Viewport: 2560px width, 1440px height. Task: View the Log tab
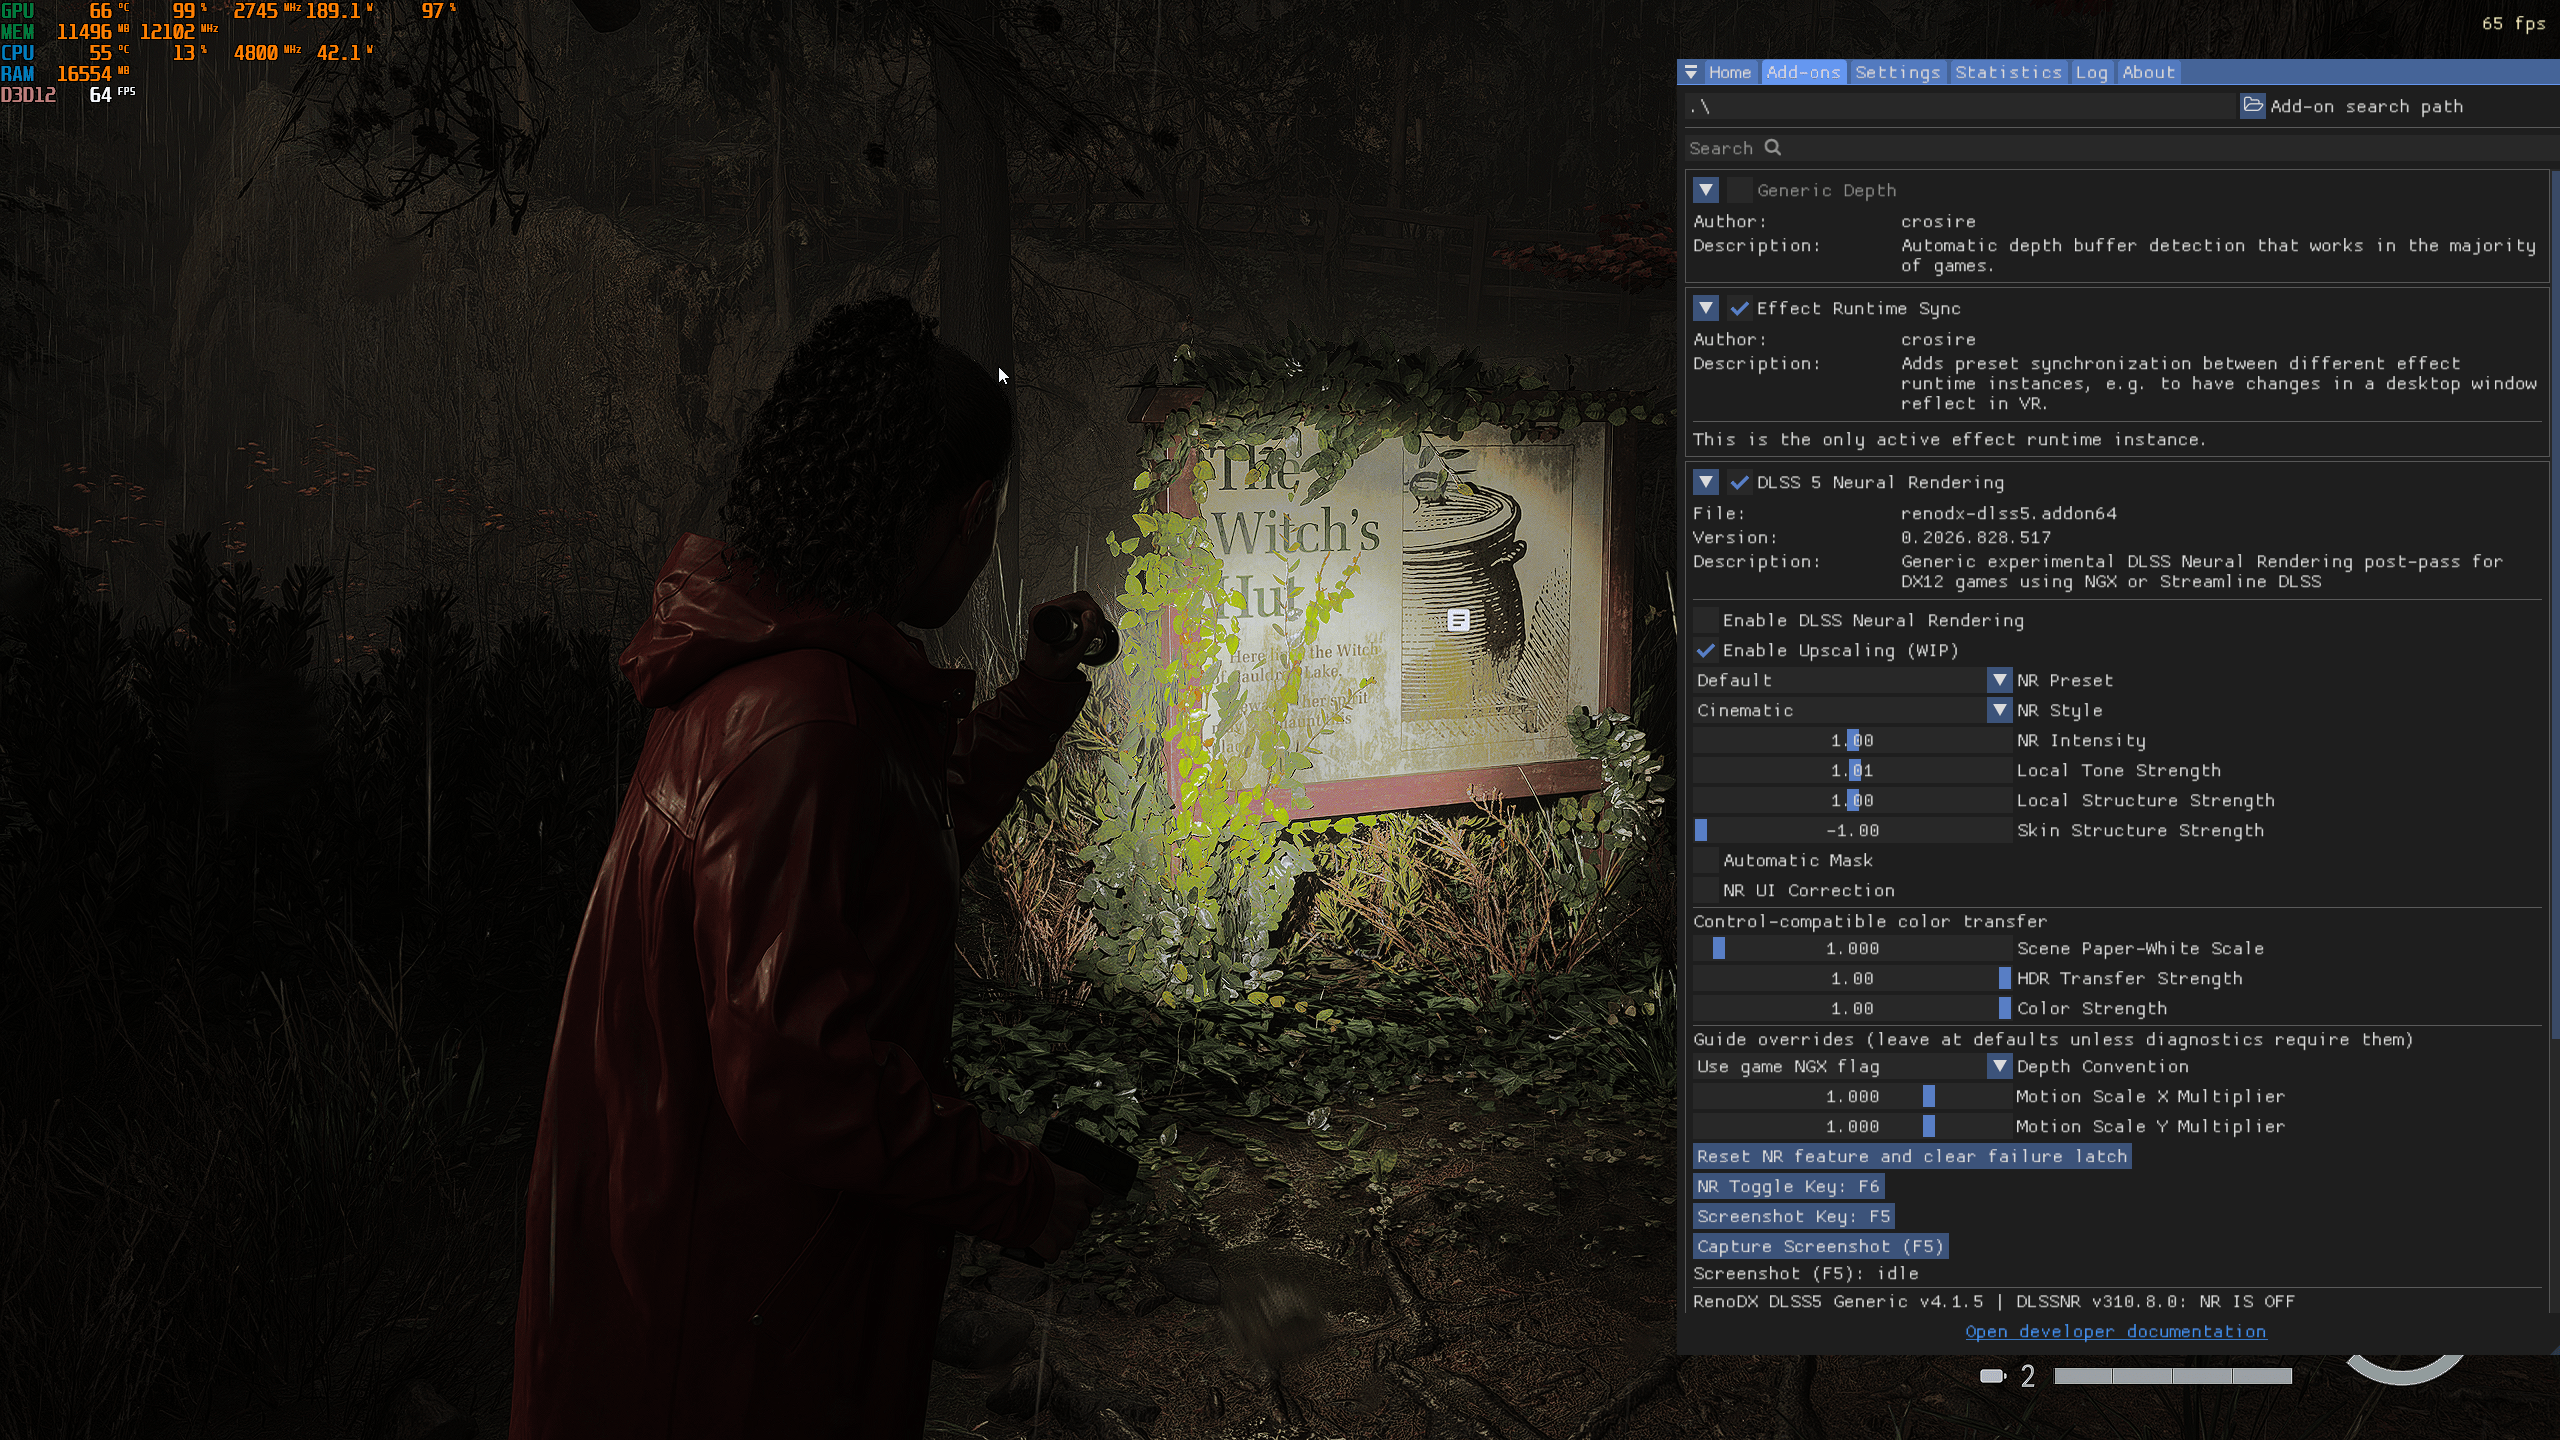(2091, 72)
